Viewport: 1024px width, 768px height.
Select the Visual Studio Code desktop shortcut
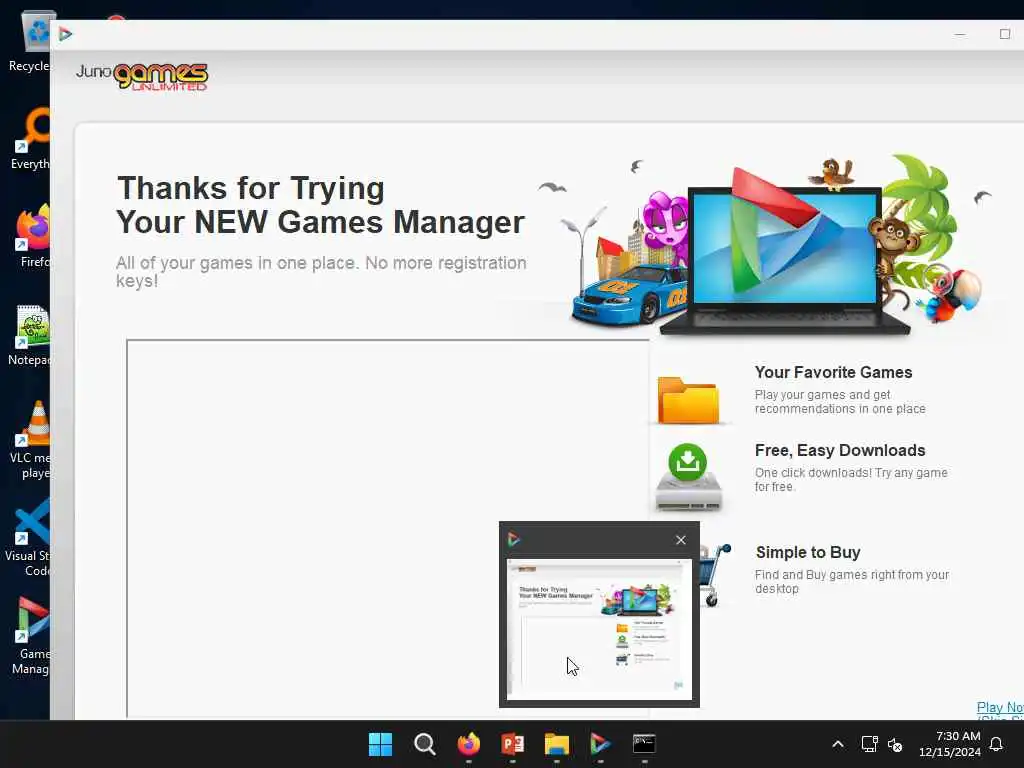(x=27, y=538)
